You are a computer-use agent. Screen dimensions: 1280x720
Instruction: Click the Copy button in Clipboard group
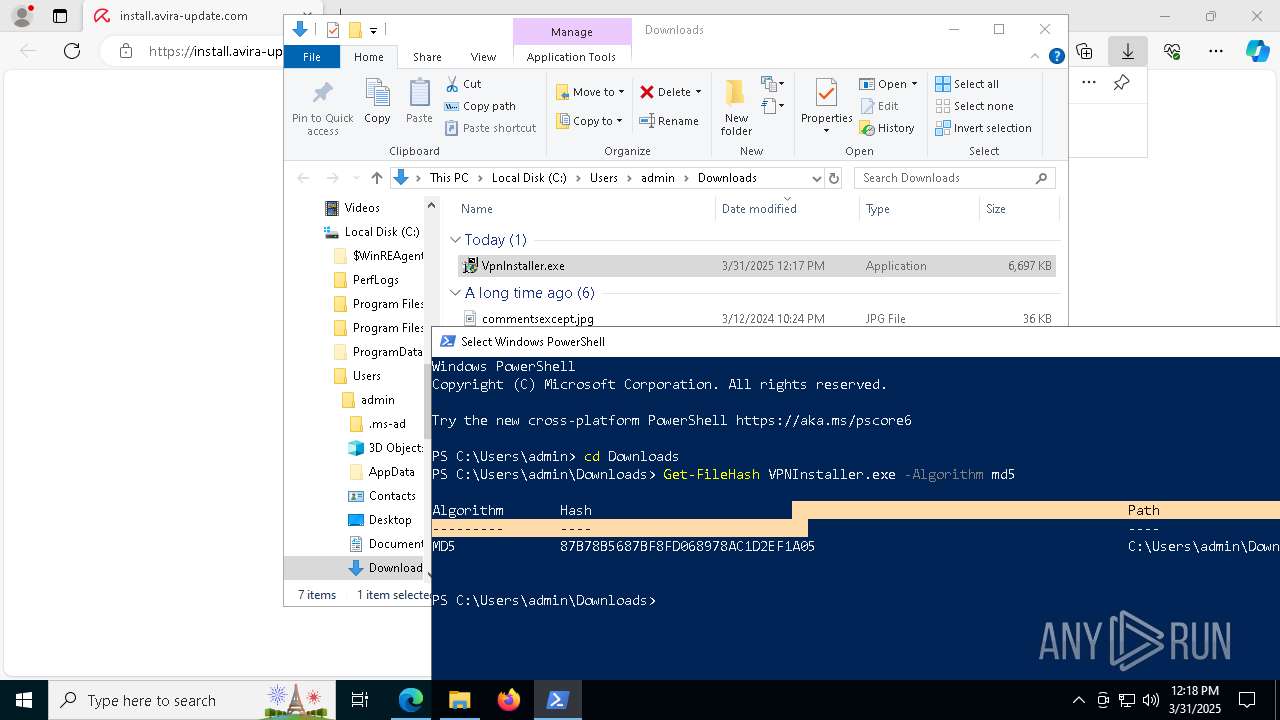click(x=377, y=102)
